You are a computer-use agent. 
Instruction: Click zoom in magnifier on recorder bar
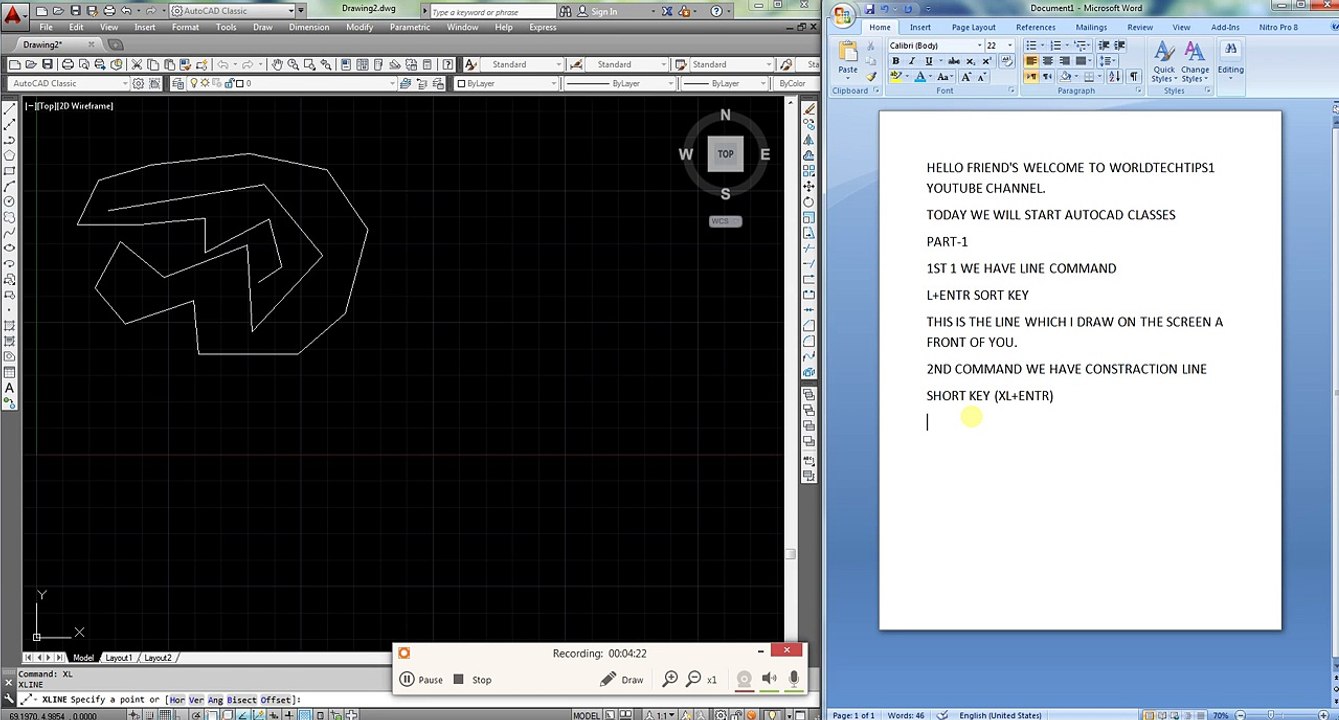click(x=671, y=680)
